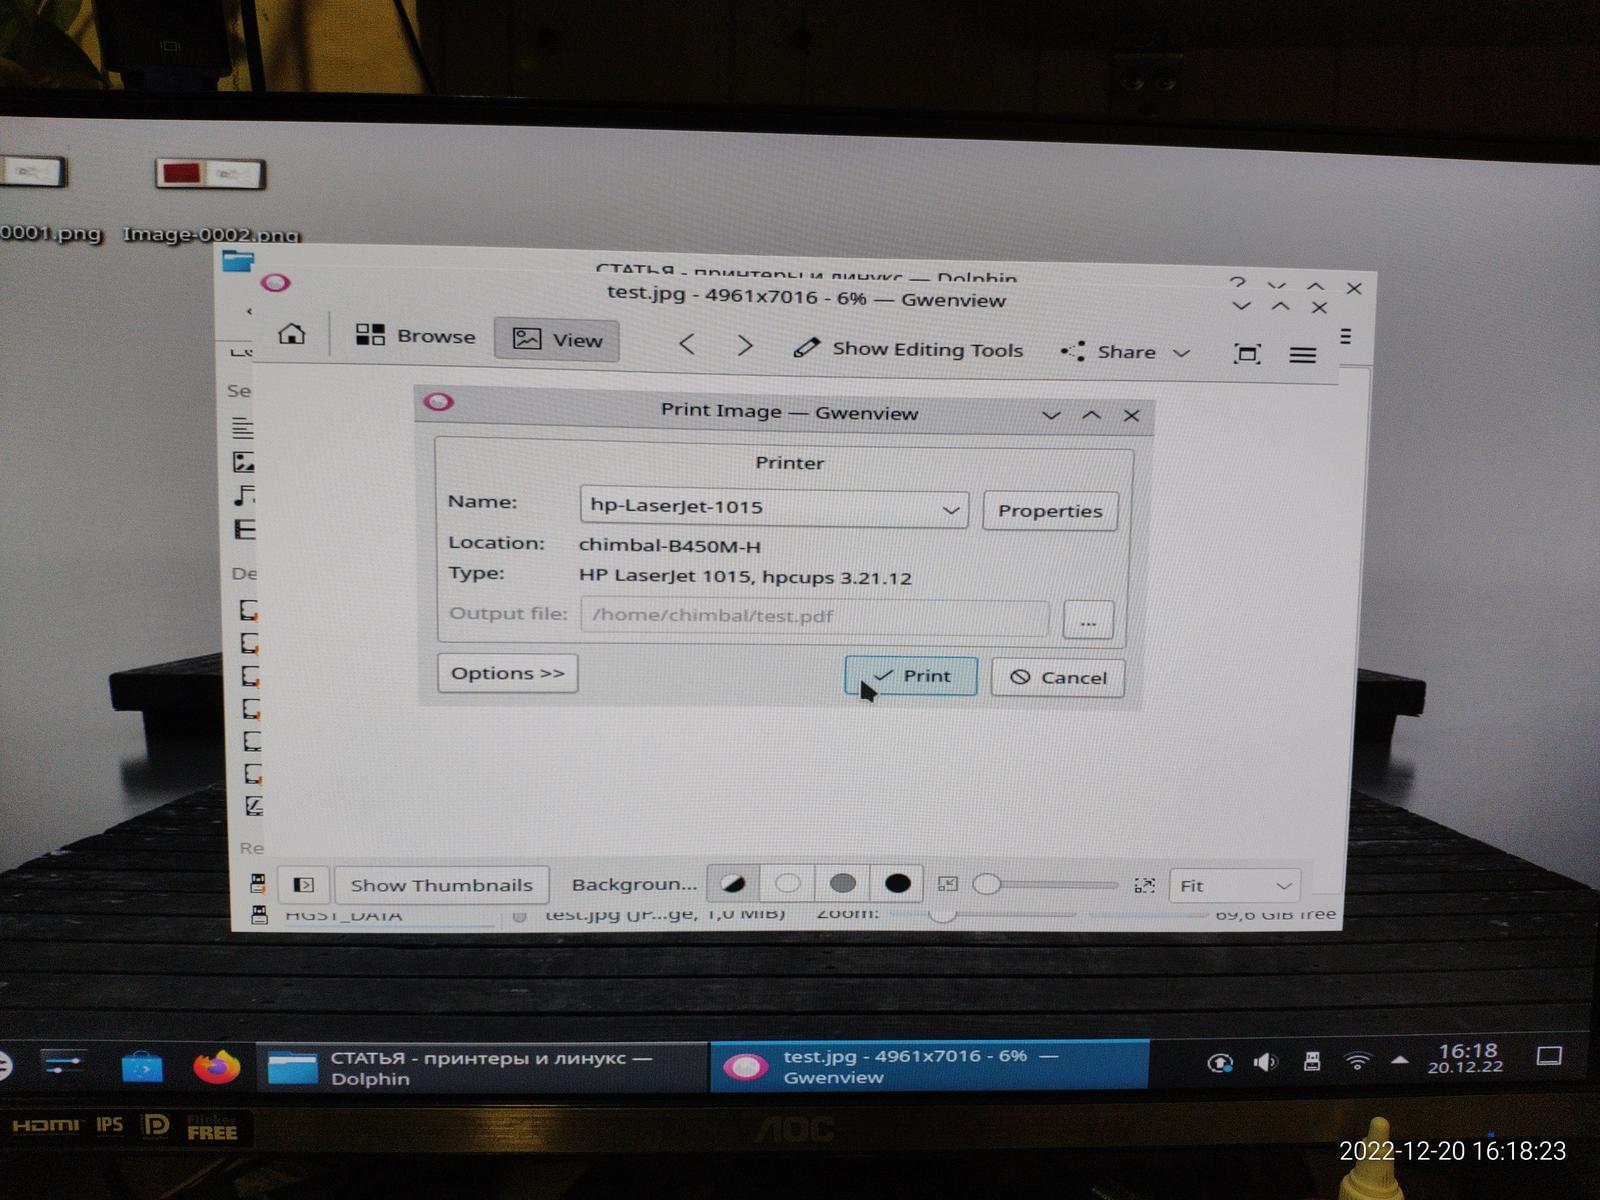The width and height of the screenshot is (1600, 1200).
Task: Go to the next image arrow
Action: pos(745,345)
